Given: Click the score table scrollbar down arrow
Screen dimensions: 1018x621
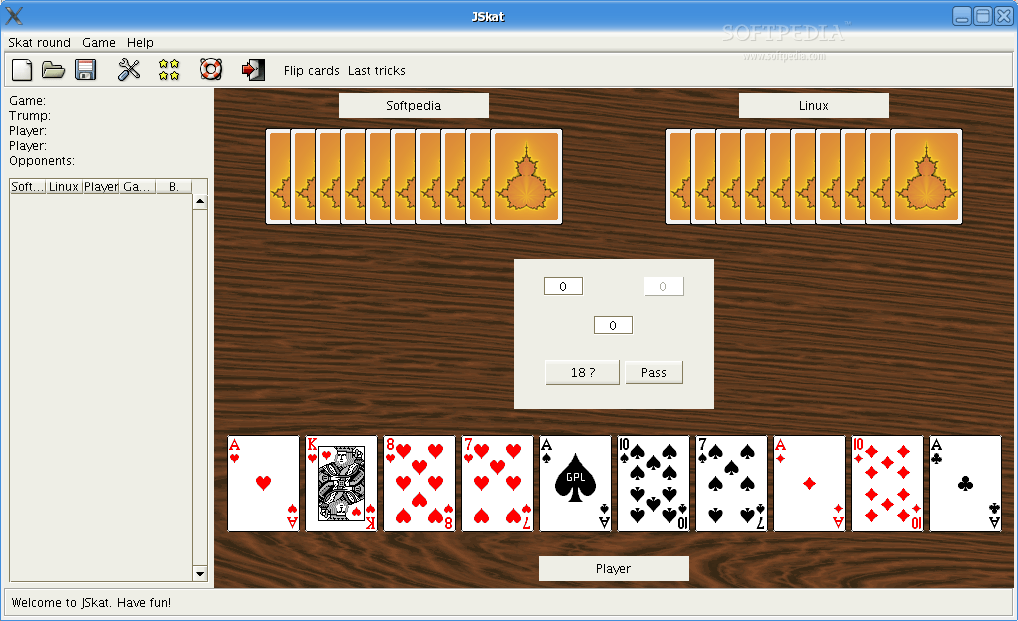Looking at the screenshot, I should tap(200, 574).
